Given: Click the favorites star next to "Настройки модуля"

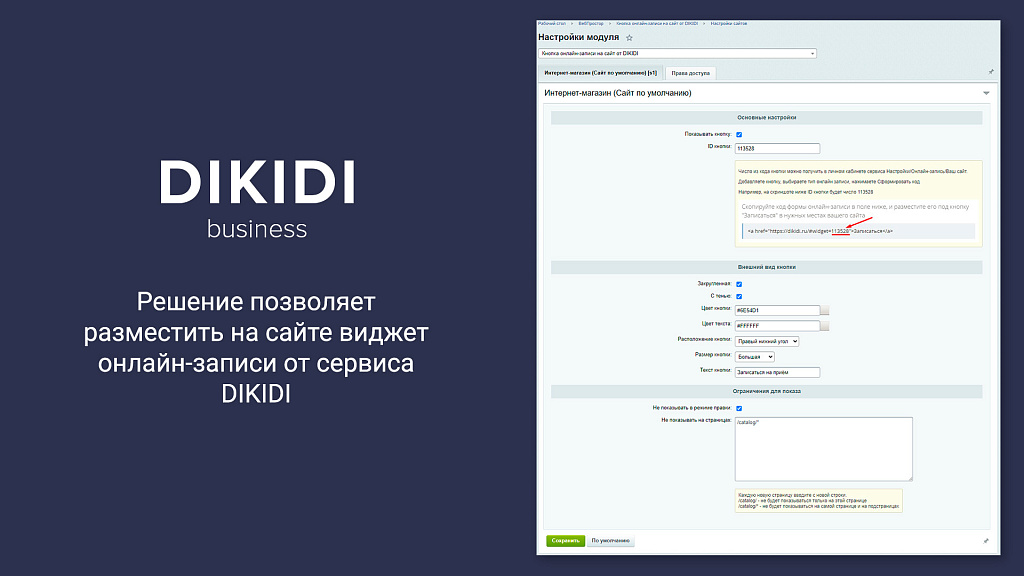Looking at the screenshot, I should 628,37.
